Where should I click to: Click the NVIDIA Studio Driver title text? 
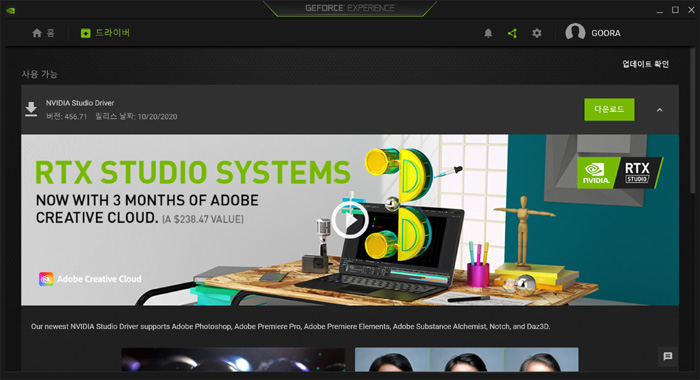(x=80, y=103)
